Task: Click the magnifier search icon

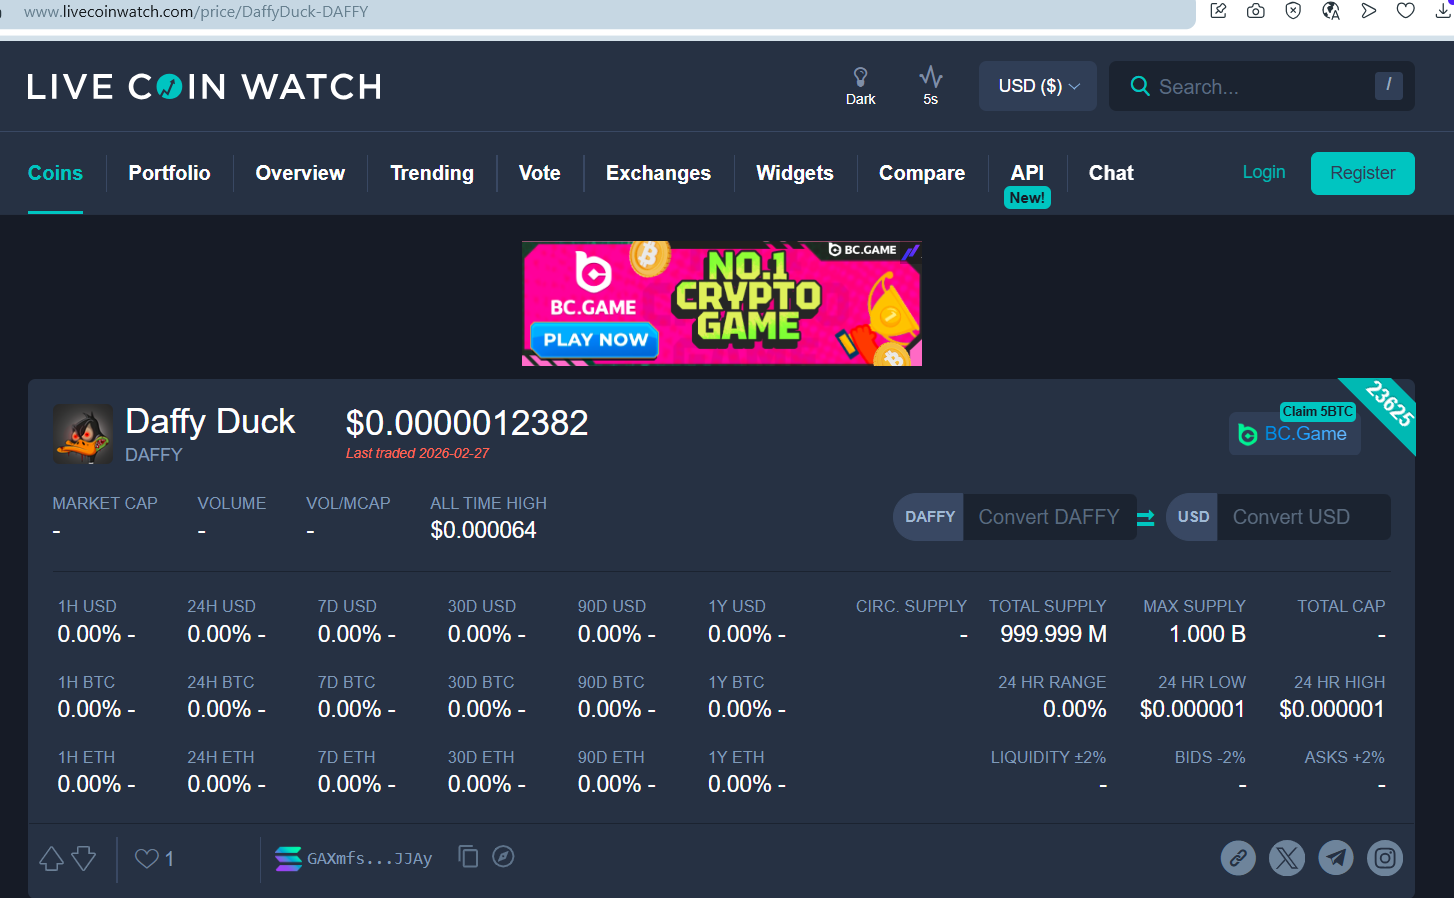Action: (x=1139, y=86)
